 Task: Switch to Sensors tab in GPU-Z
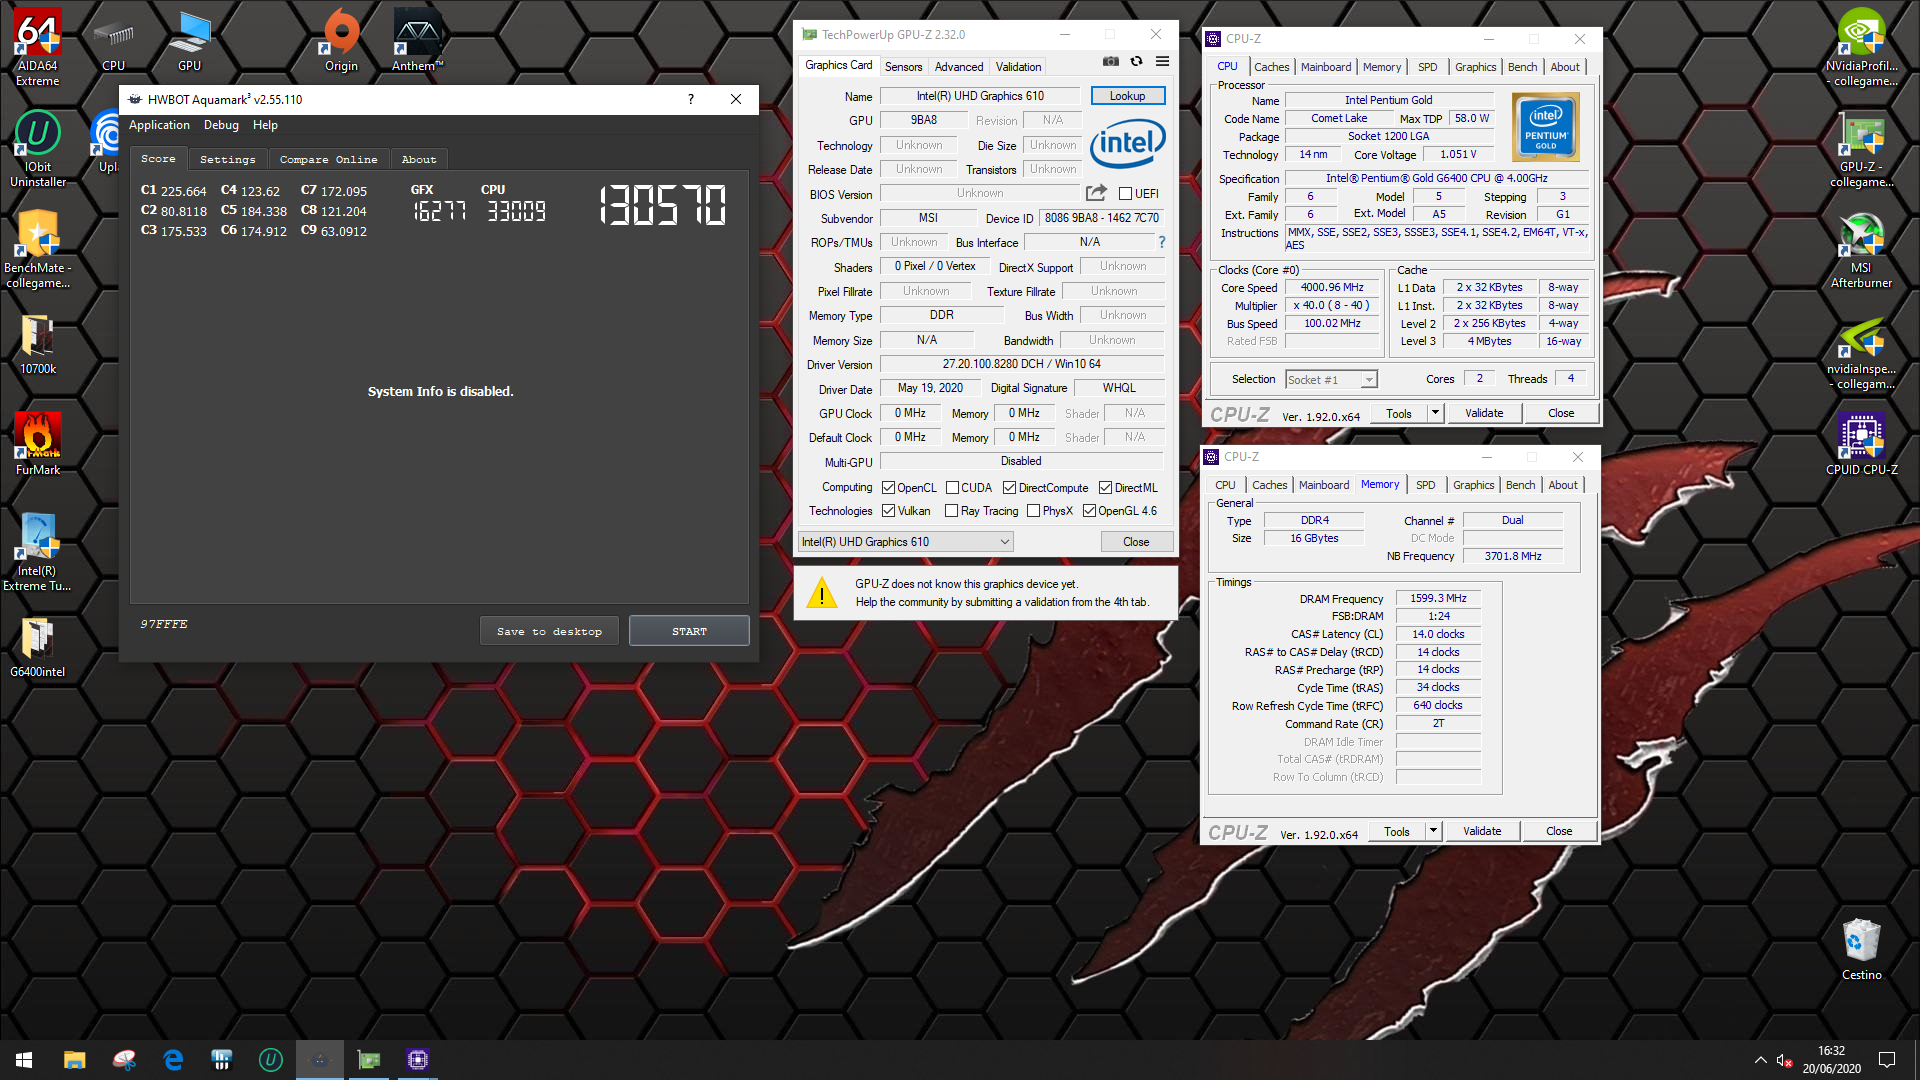[x=903, y=67]
